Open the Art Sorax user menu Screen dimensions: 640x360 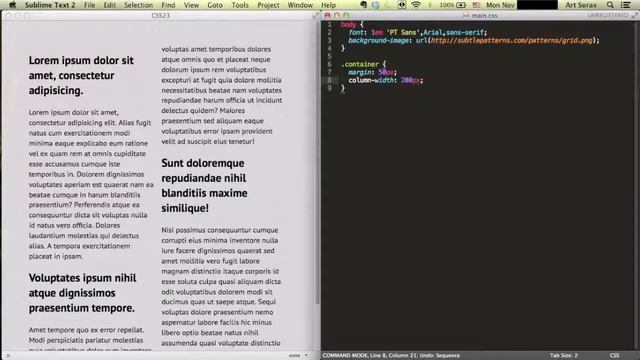coord(580,5)
